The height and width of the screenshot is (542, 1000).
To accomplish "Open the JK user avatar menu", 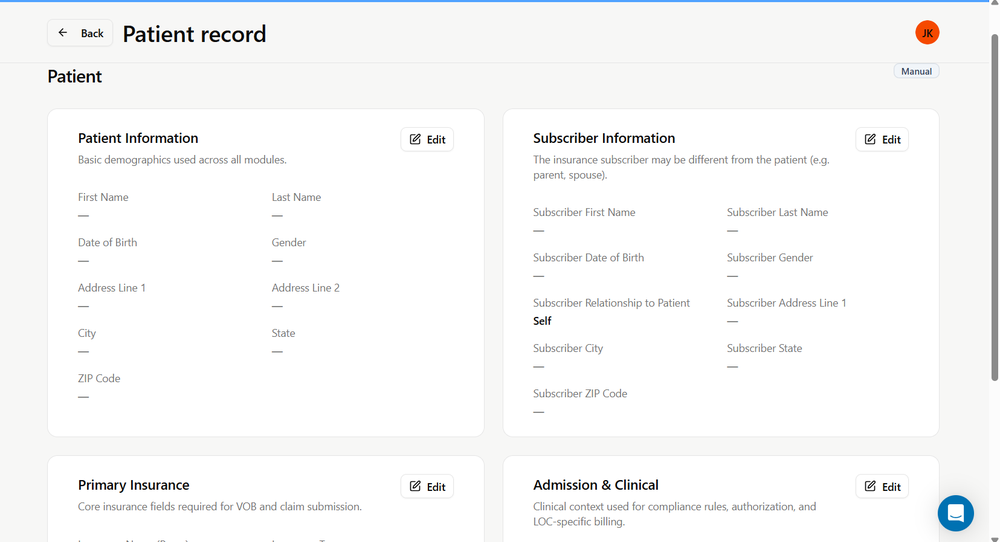I will [x=927, y=33].
